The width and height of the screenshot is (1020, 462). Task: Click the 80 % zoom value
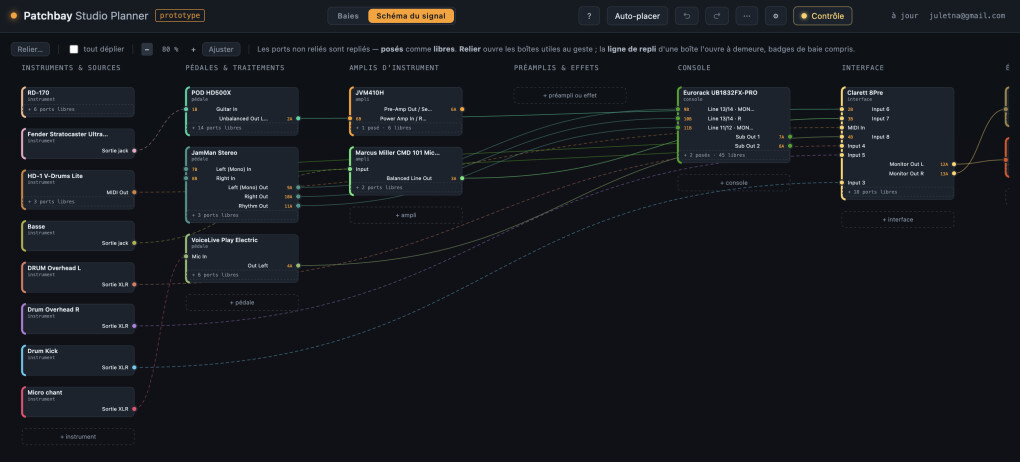pos(170,49)
